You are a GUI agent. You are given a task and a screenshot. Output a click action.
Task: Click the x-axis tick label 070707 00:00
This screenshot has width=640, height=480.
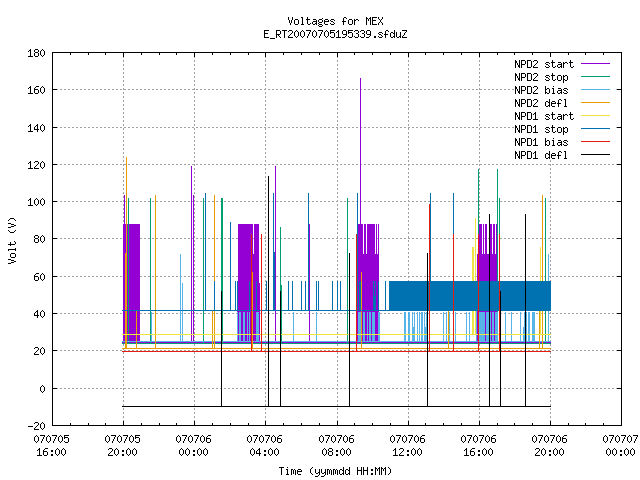click(x=620, y=445)
